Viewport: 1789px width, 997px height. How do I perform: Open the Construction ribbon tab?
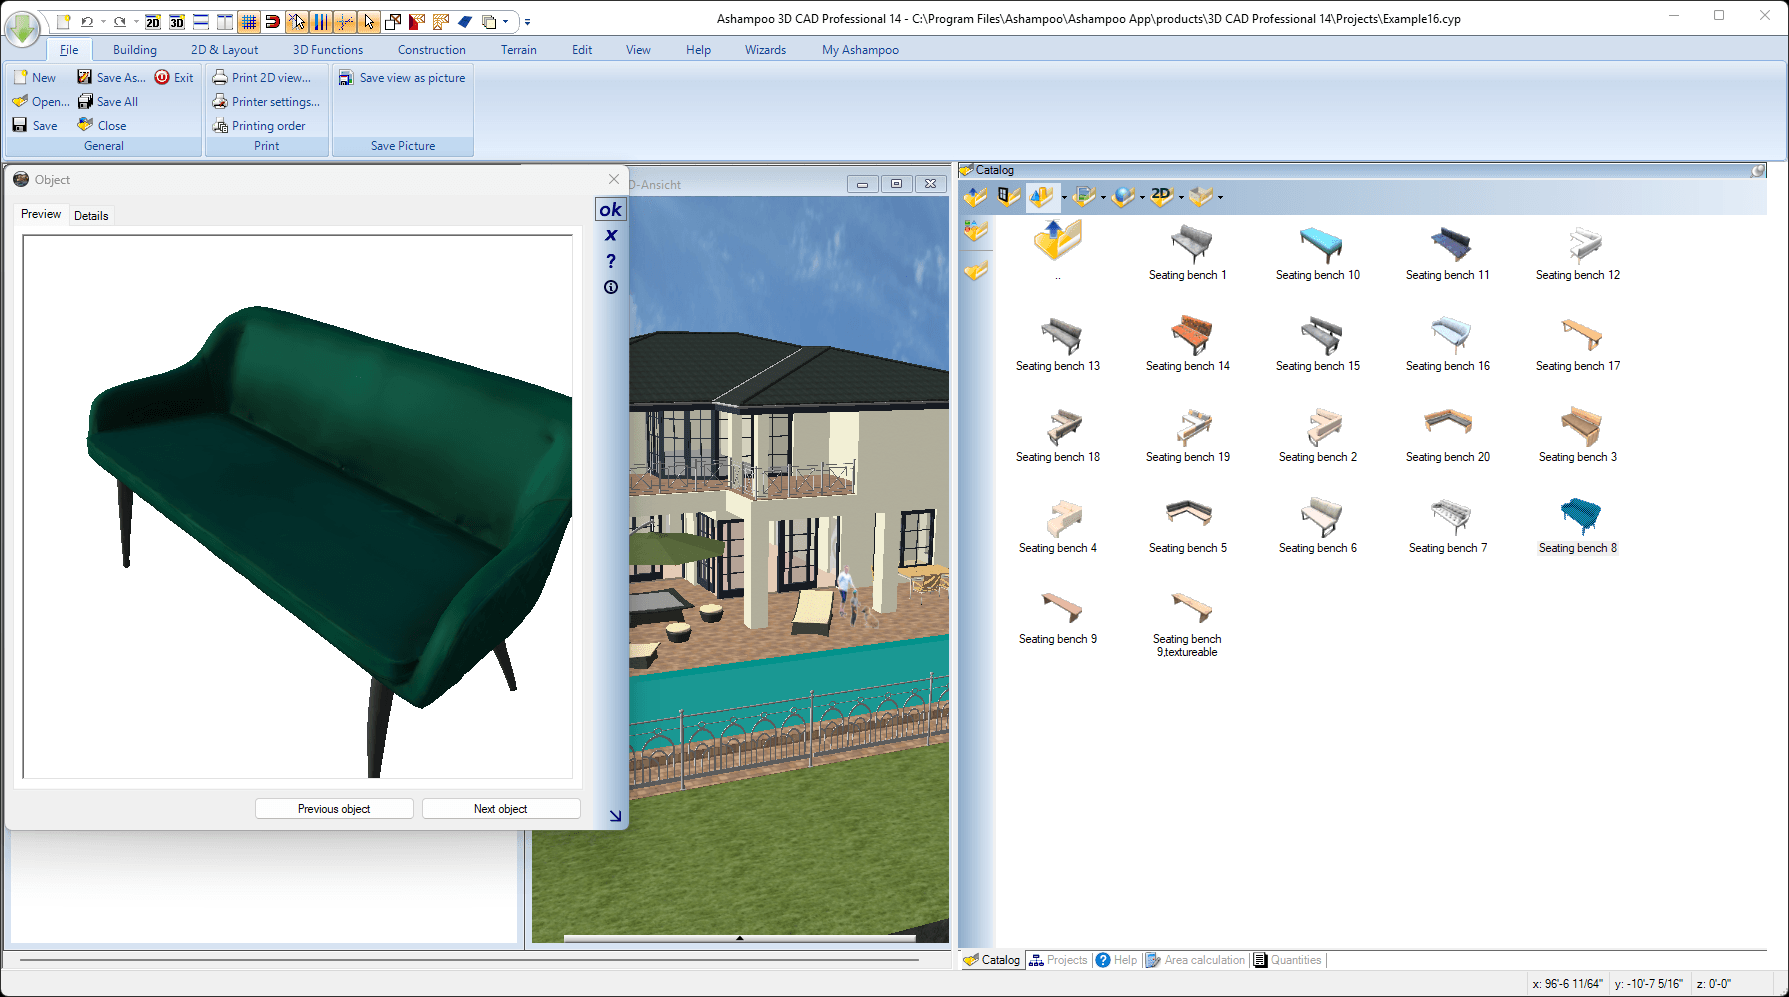click(431, 50)
